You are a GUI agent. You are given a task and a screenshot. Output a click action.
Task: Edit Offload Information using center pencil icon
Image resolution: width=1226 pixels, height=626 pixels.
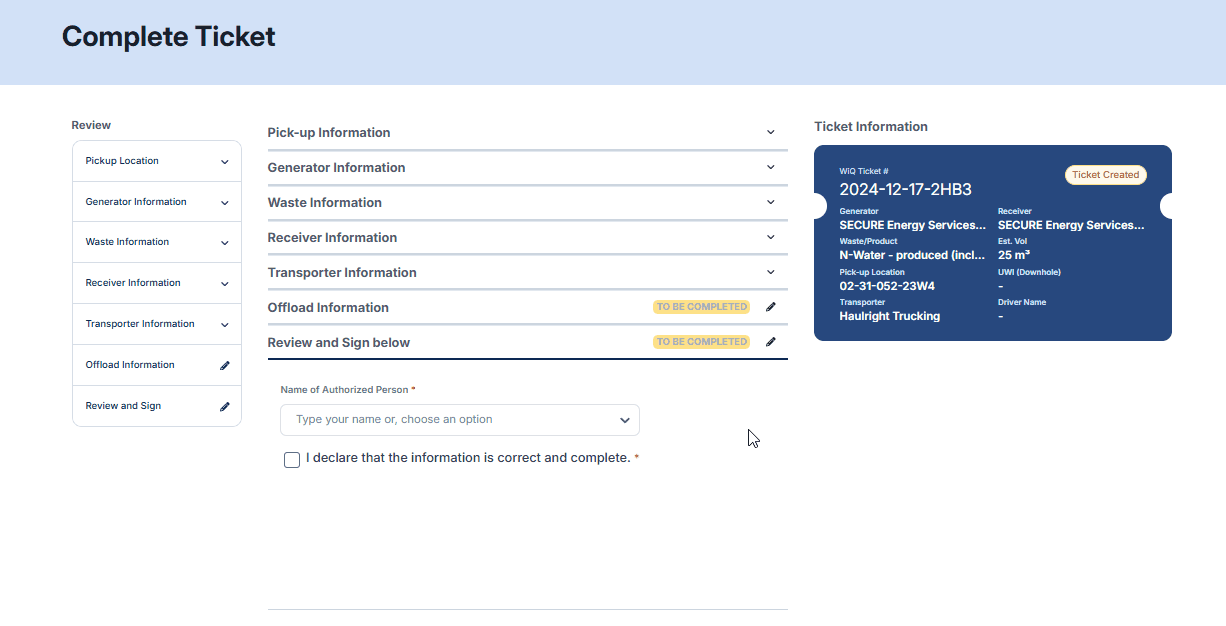click(771, 307)
